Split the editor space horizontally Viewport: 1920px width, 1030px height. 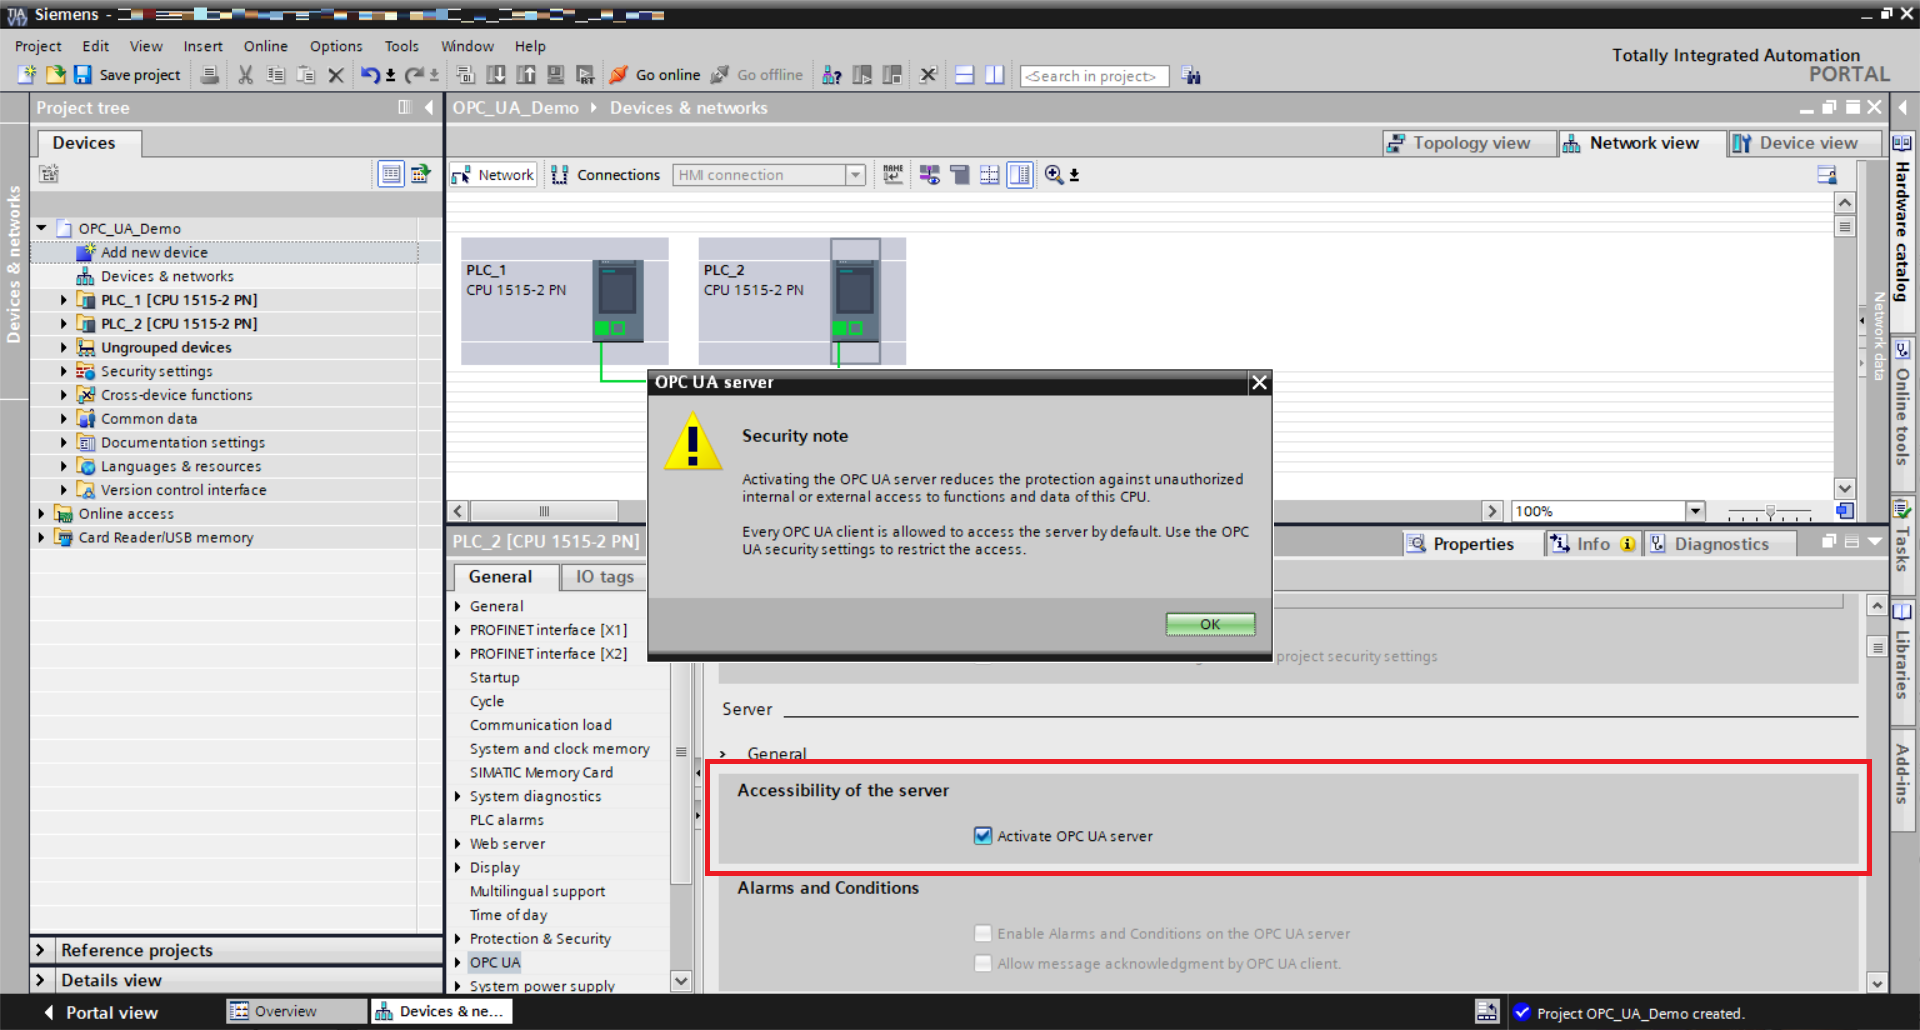(964, 75)
